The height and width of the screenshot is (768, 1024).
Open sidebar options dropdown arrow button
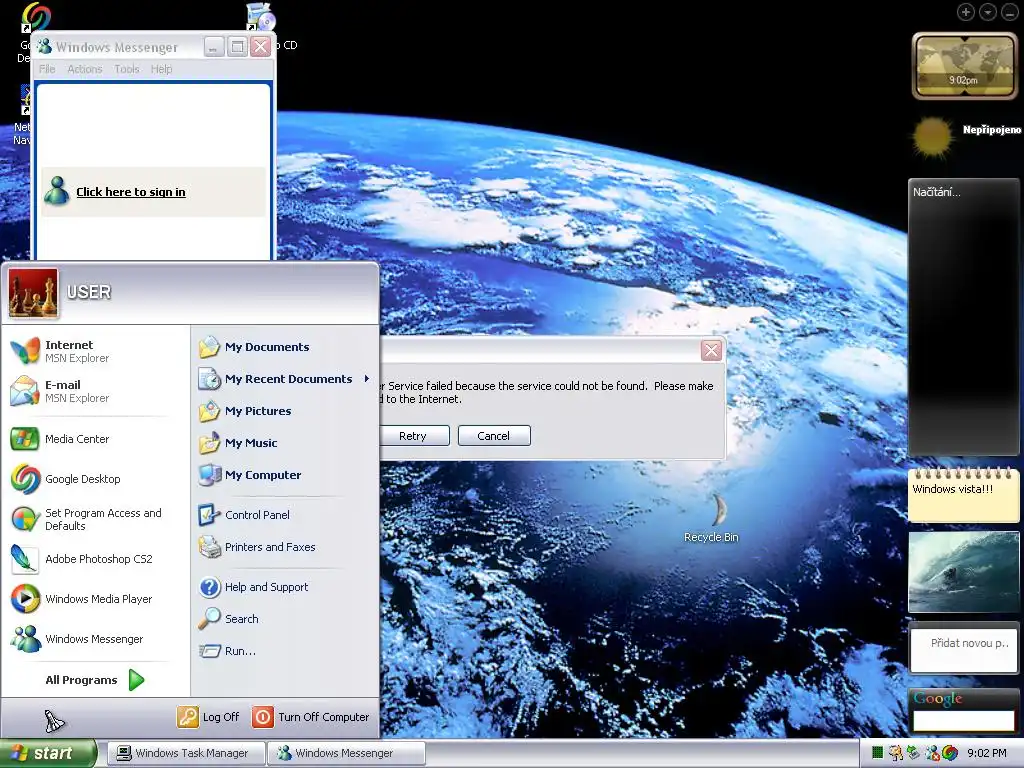987,12
